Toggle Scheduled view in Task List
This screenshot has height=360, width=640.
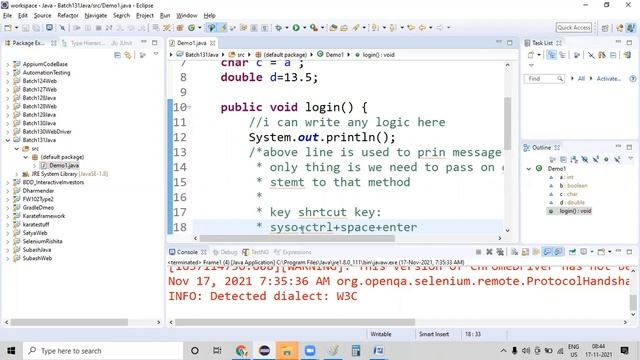562,55
